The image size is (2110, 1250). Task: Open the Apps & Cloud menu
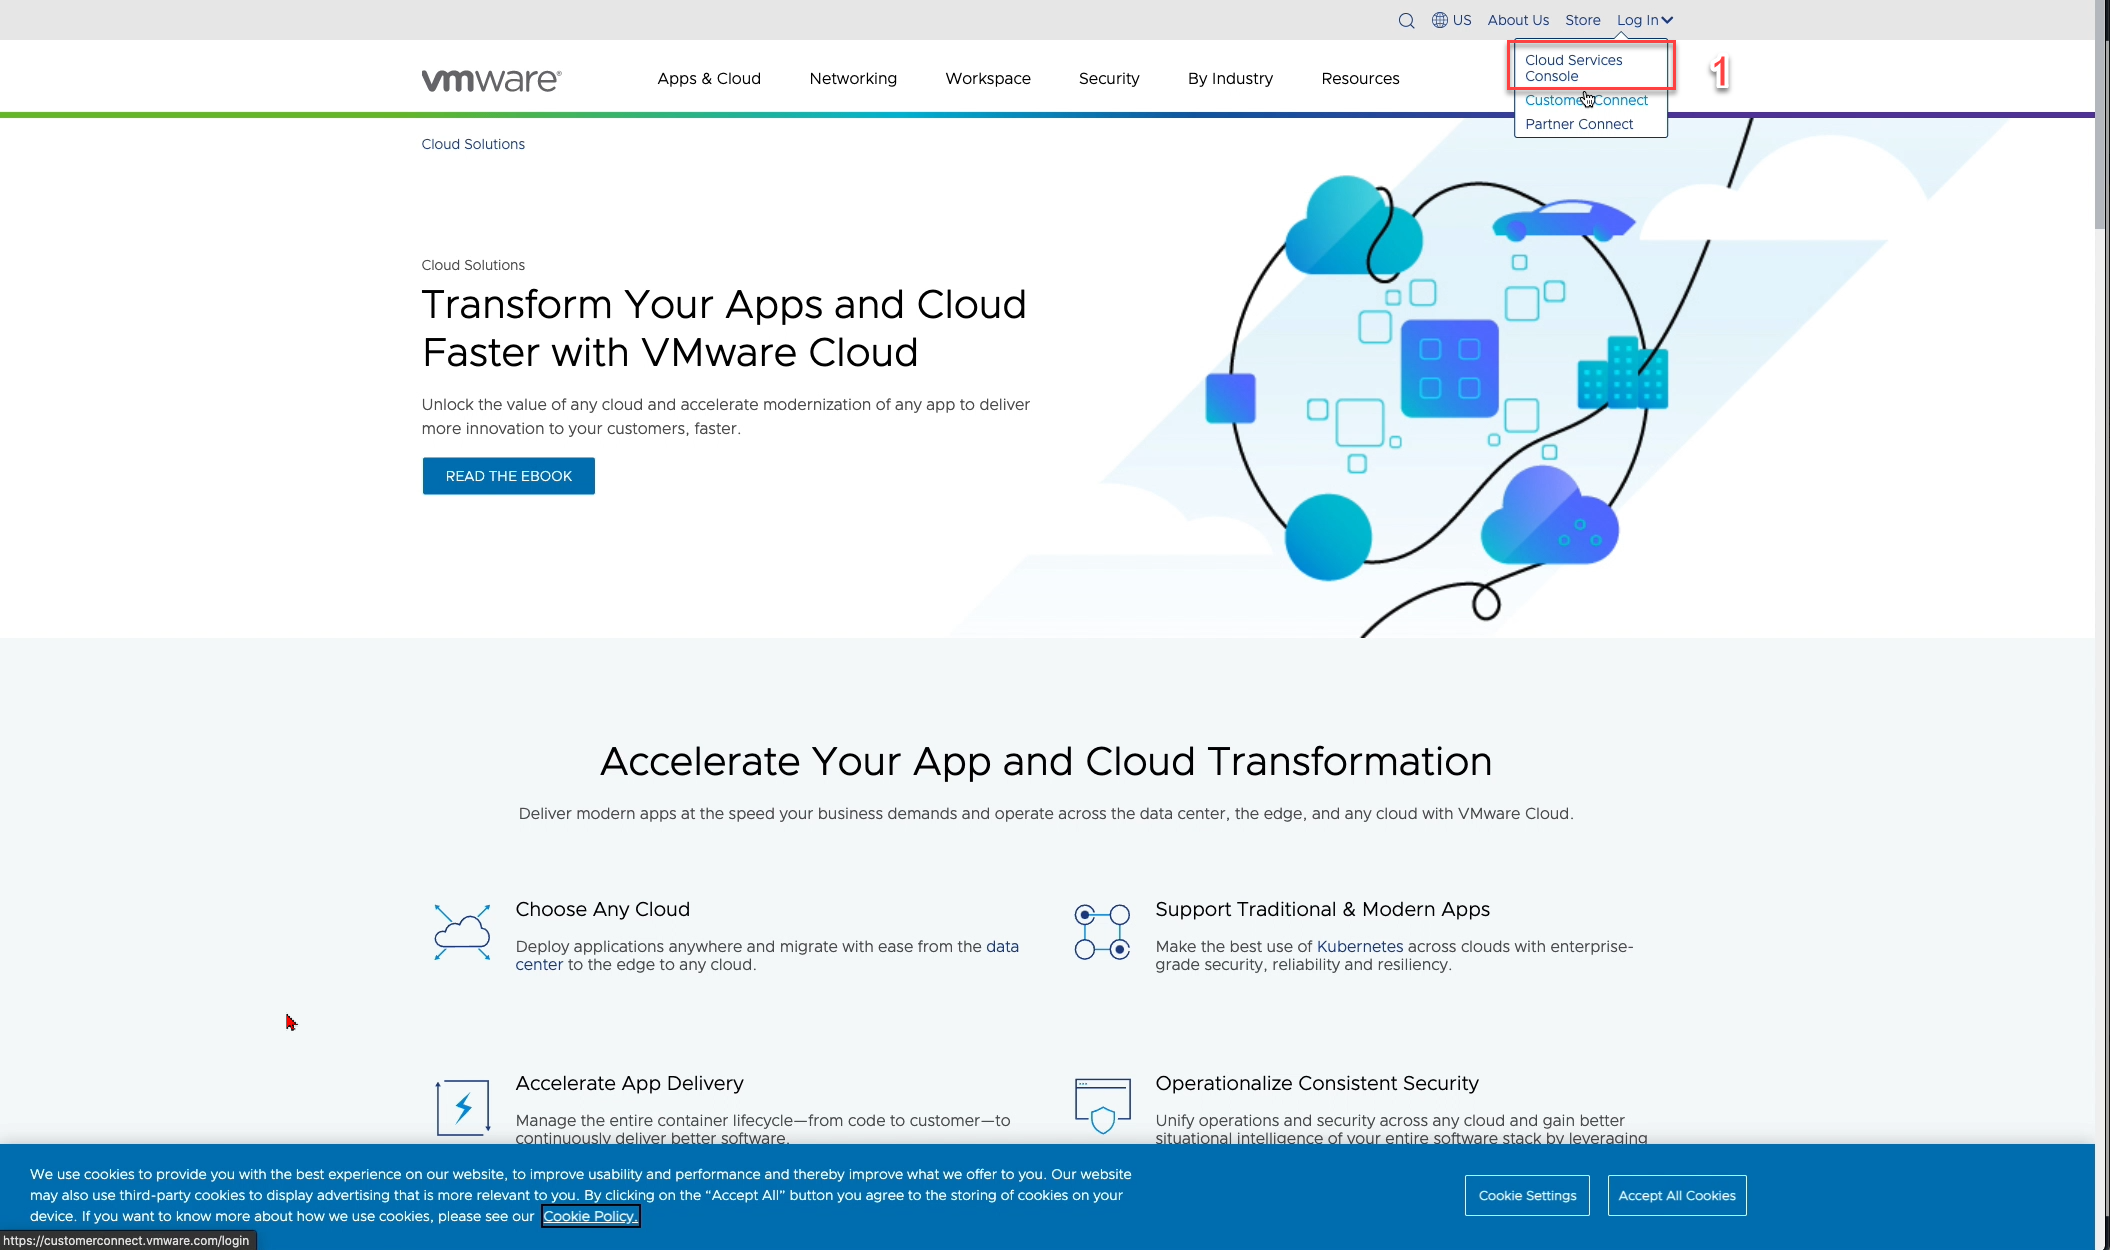pos(709,78)
